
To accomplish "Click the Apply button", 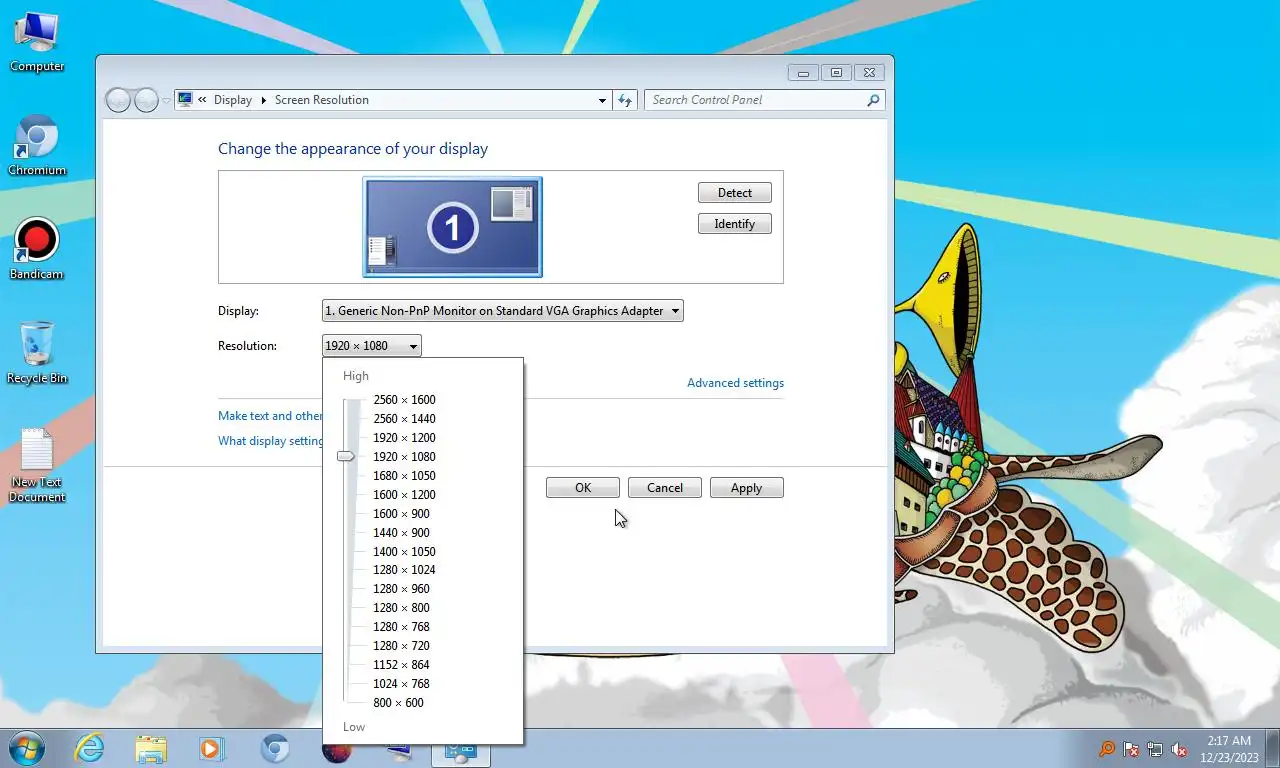I will [x=747, y=488].
